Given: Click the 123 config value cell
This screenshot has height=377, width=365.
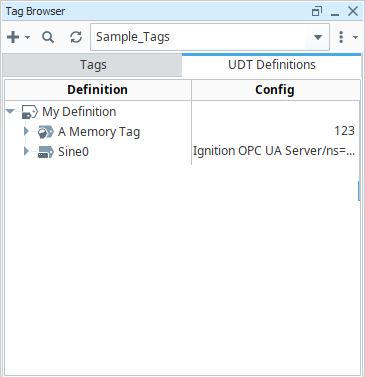Looking at the screenshot, I should point(275,131).
